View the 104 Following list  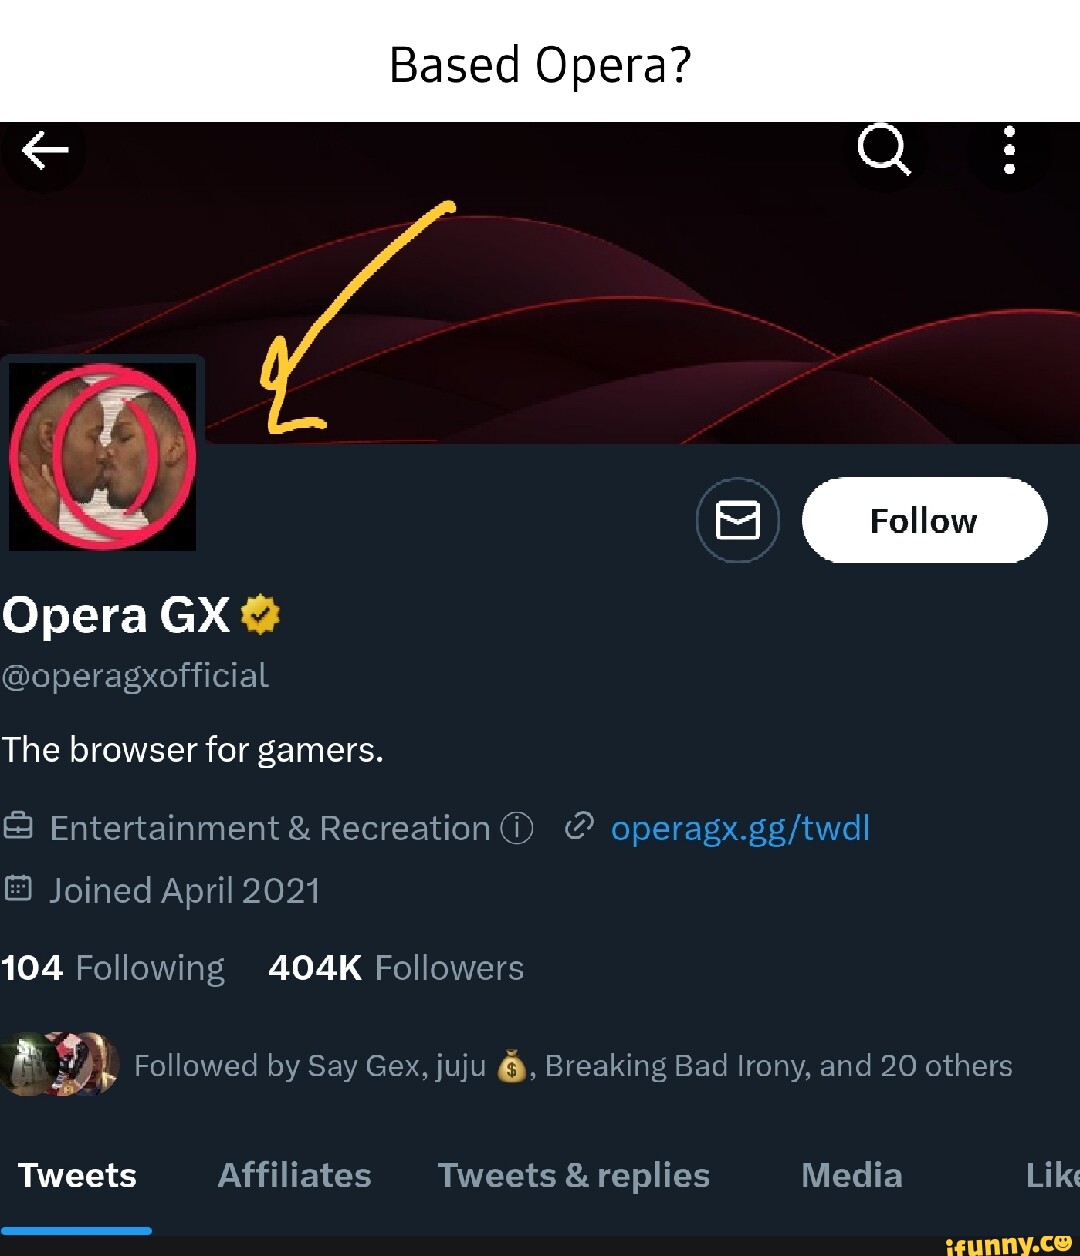tap(113, 968)
